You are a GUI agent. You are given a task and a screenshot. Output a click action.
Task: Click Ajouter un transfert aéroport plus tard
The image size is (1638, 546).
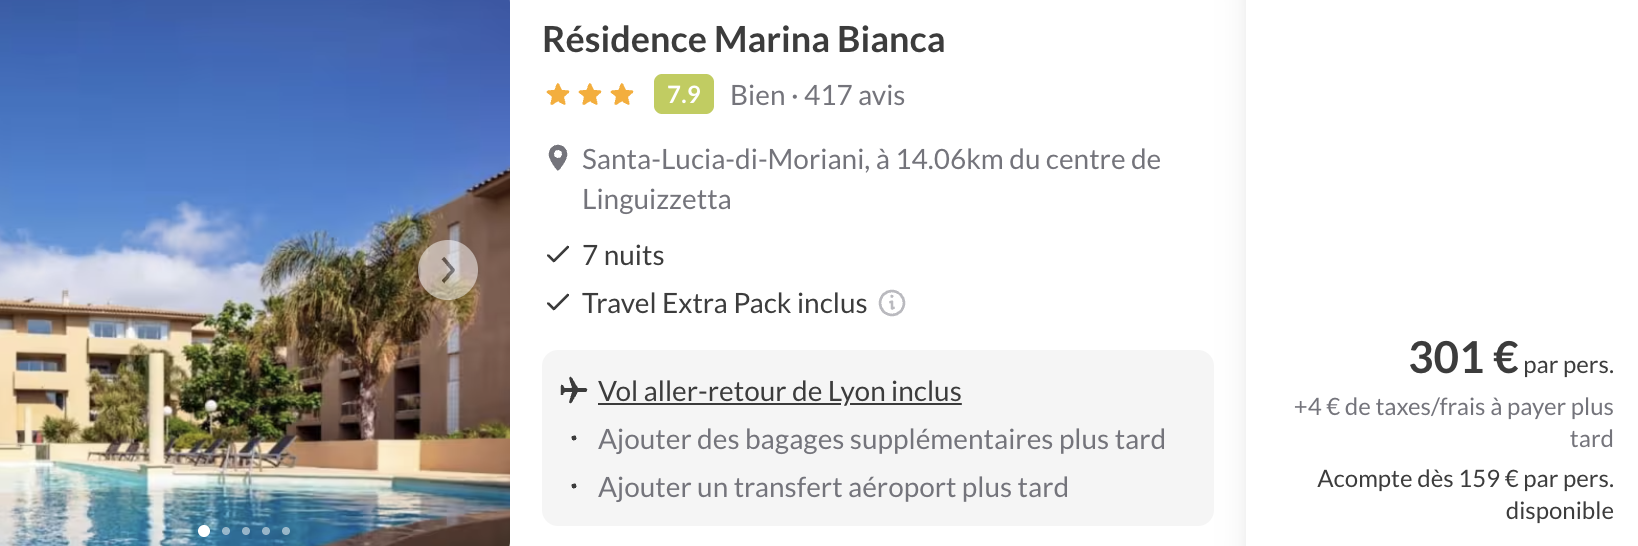pyautogui.click(x=833, y=487)
